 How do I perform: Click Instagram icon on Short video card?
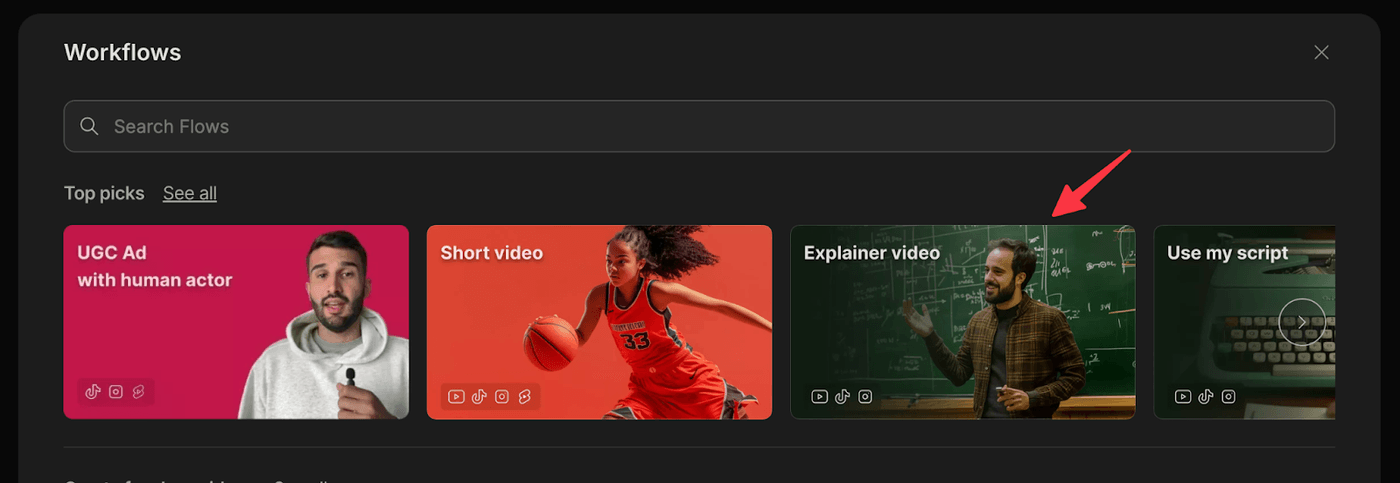pos(502,397)
